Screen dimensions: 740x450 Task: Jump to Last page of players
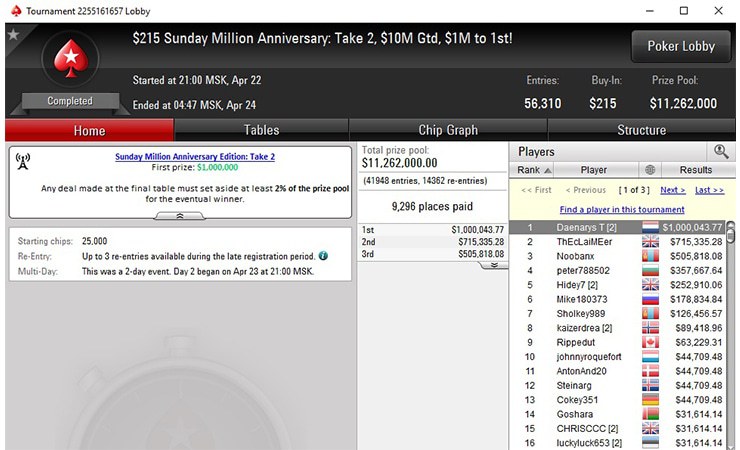point(709,190)
